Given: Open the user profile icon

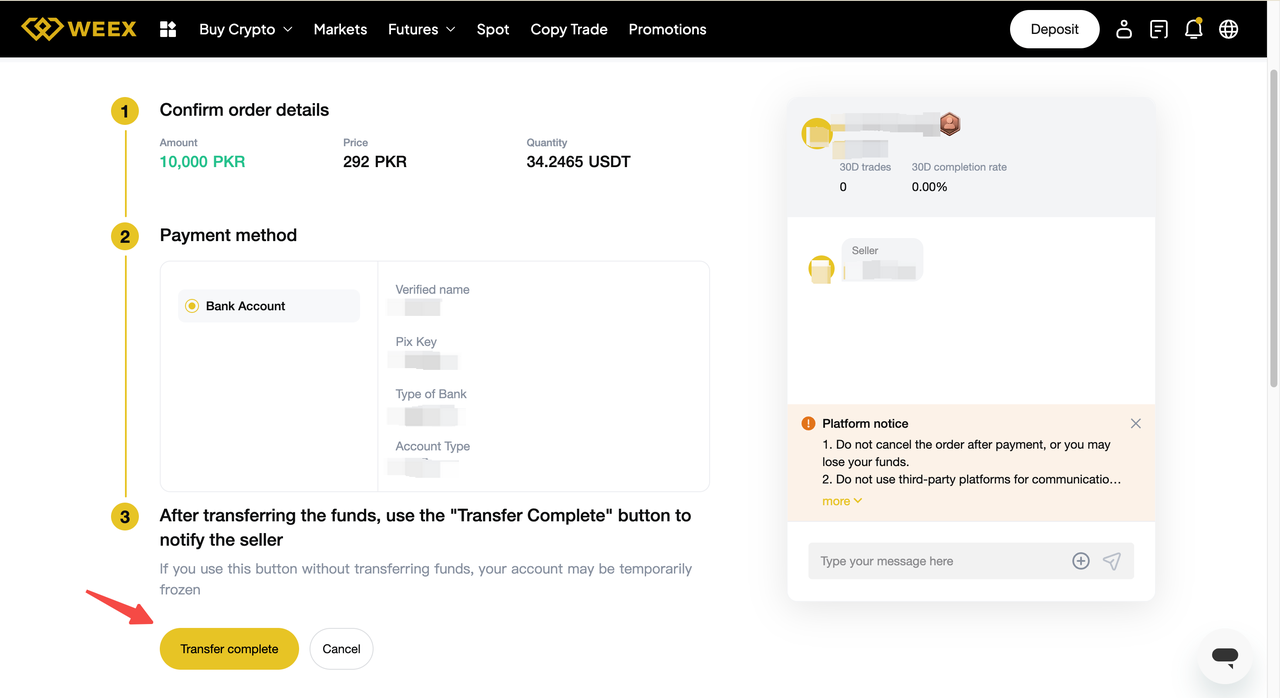Looking at the screenshot, I should coord(1124,29).
